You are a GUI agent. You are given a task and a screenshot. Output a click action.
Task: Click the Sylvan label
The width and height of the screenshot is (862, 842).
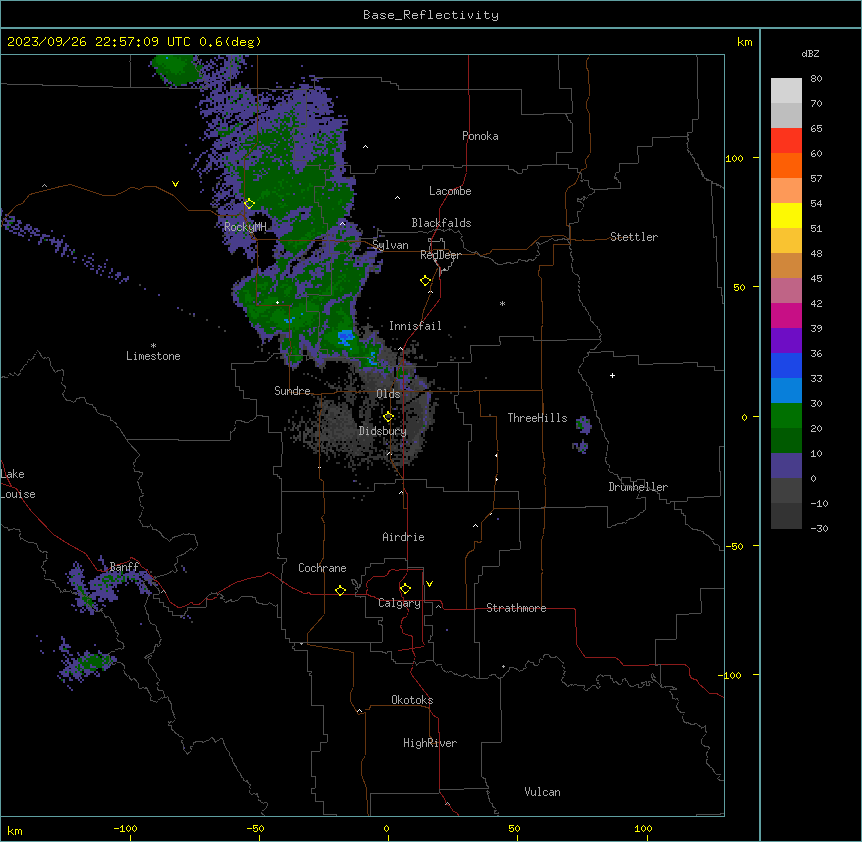click(x=390, y=245)
